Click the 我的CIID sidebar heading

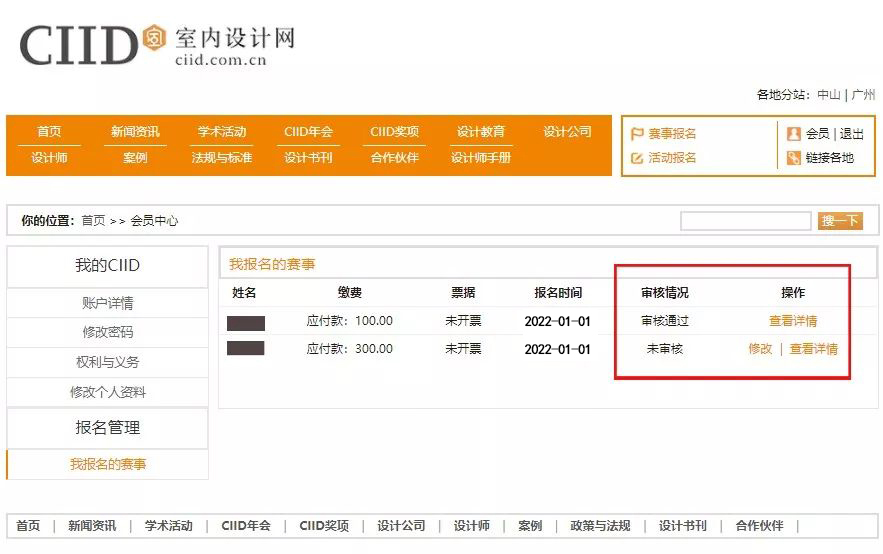[108, 265]
